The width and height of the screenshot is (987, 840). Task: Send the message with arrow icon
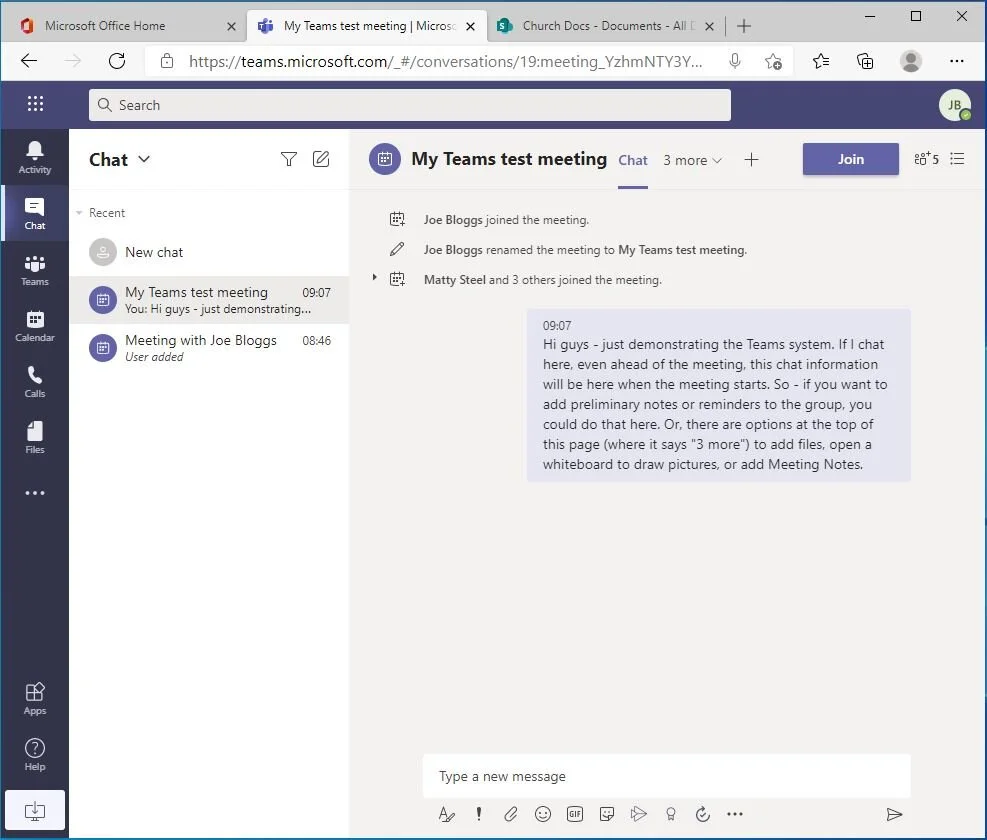coord(894,814)
